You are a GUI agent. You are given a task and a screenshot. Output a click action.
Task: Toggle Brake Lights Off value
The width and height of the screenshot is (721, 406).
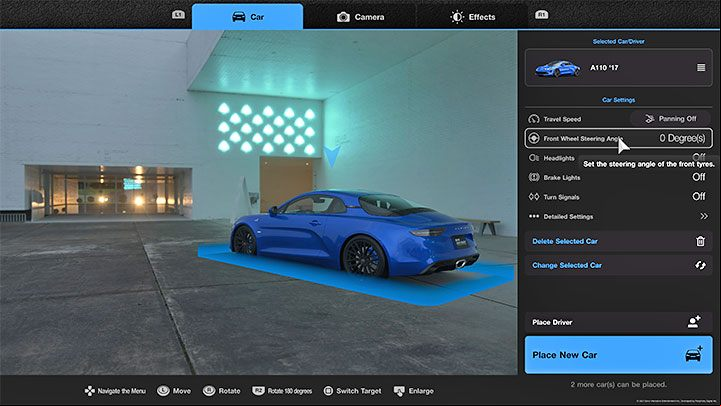click(x=699, y=177)
